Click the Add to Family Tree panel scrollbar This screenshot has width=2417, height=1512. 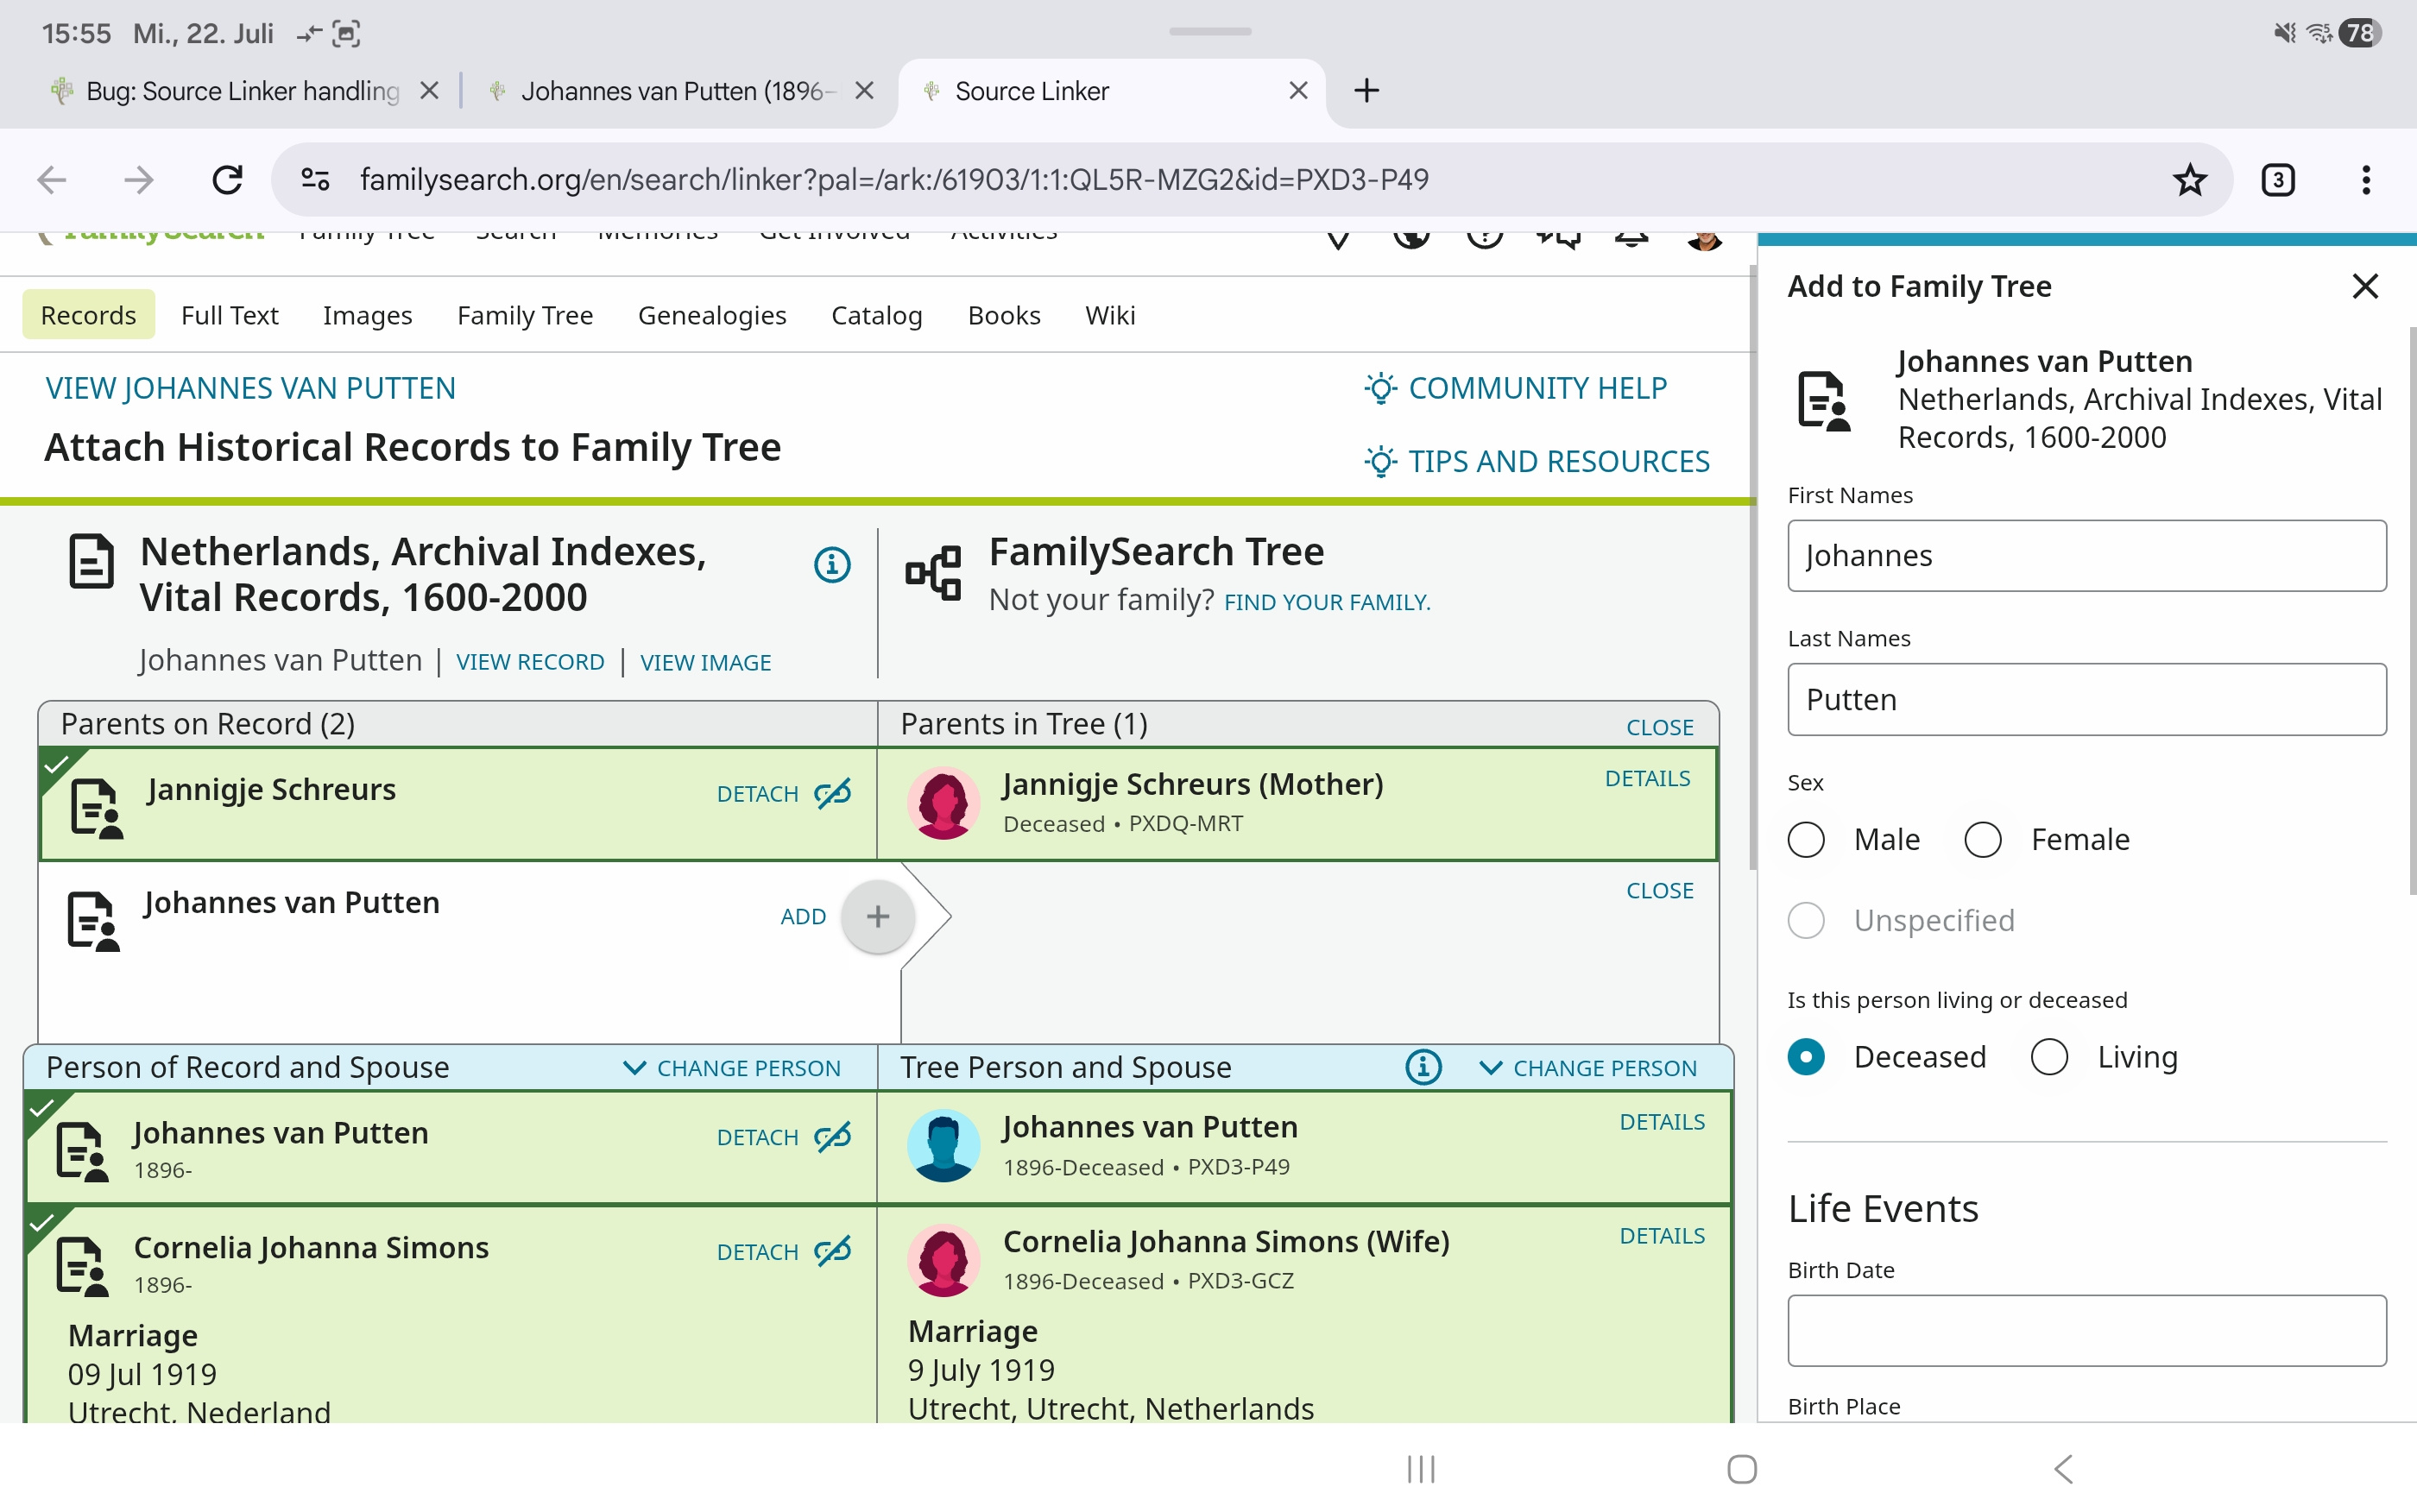(x=2411, y=611)
